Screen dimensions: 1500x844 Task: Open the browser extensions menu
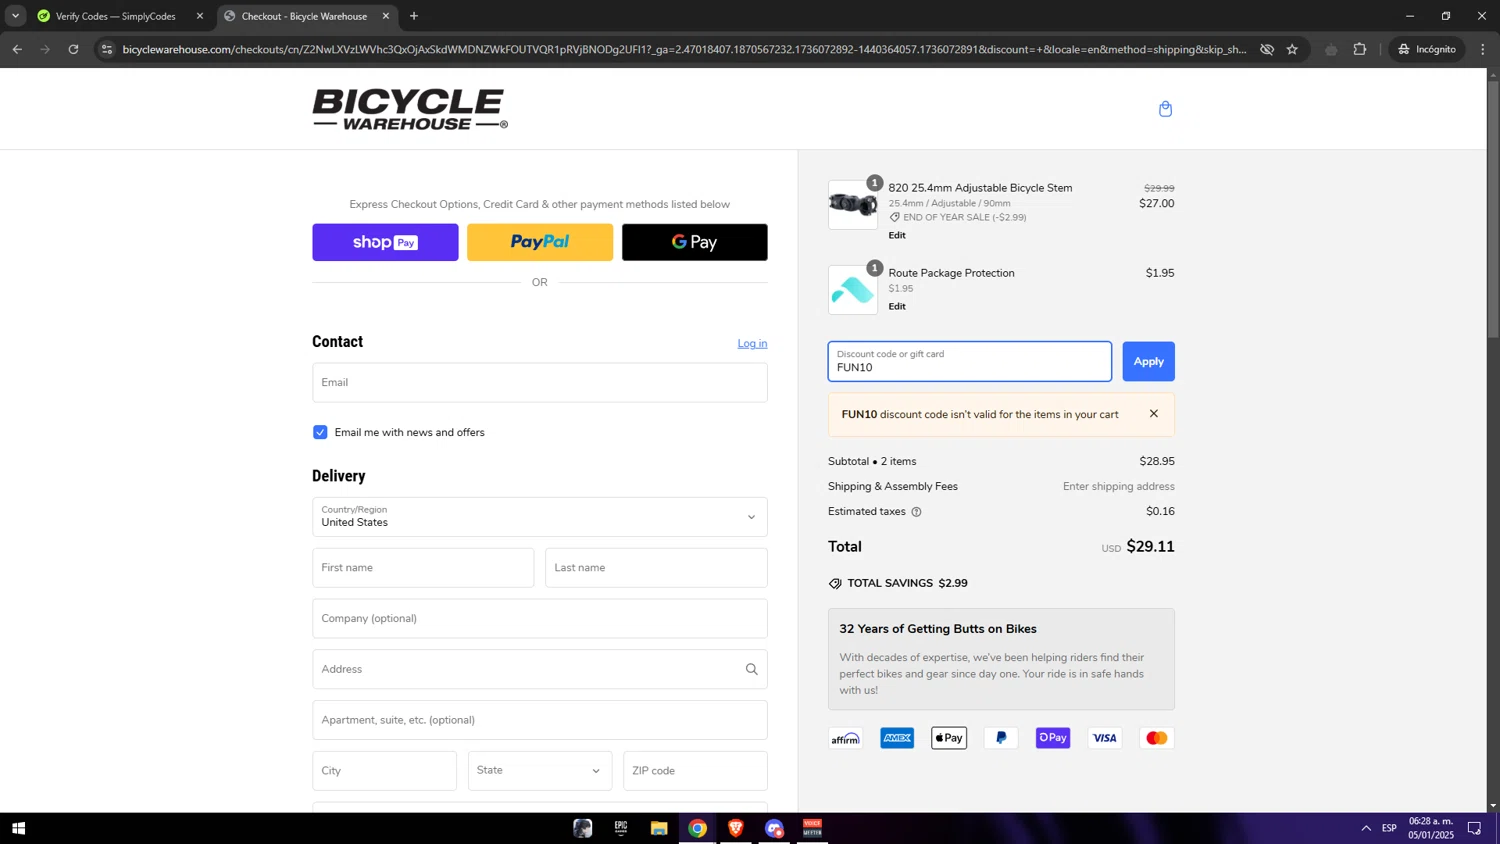tap(1359, 49)
